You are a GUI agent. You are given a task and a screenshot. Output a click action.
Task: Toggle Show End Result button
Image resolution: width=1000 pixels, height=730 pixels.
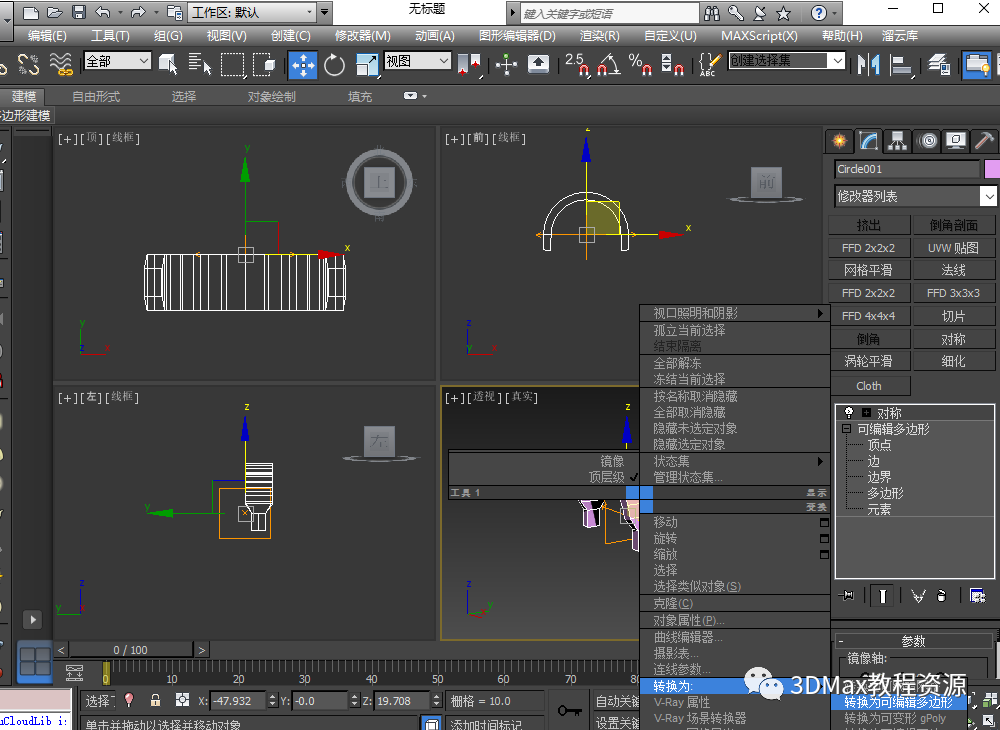882,596
